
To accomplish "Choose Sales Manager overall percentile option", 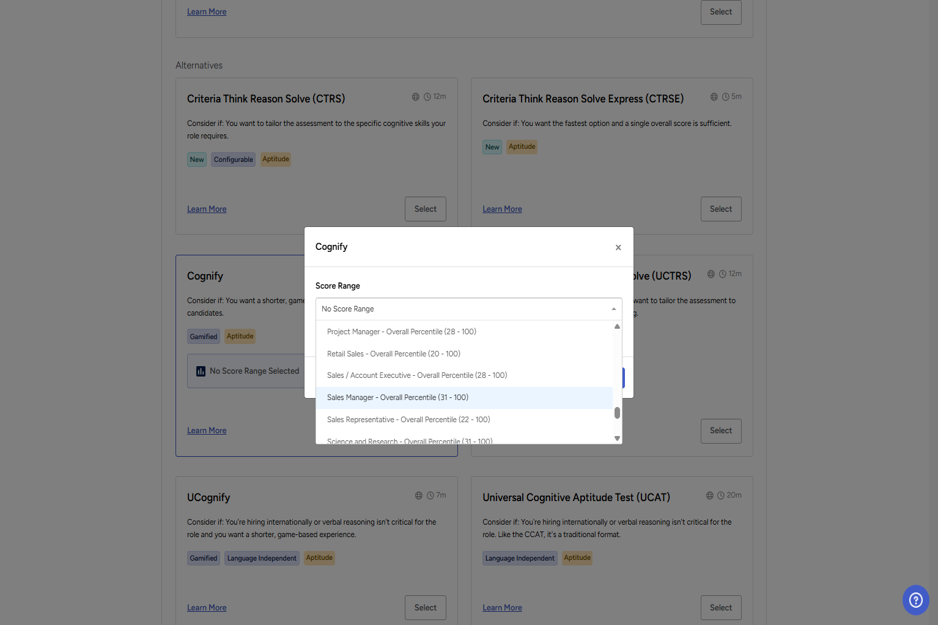I will tap(464, 397).
